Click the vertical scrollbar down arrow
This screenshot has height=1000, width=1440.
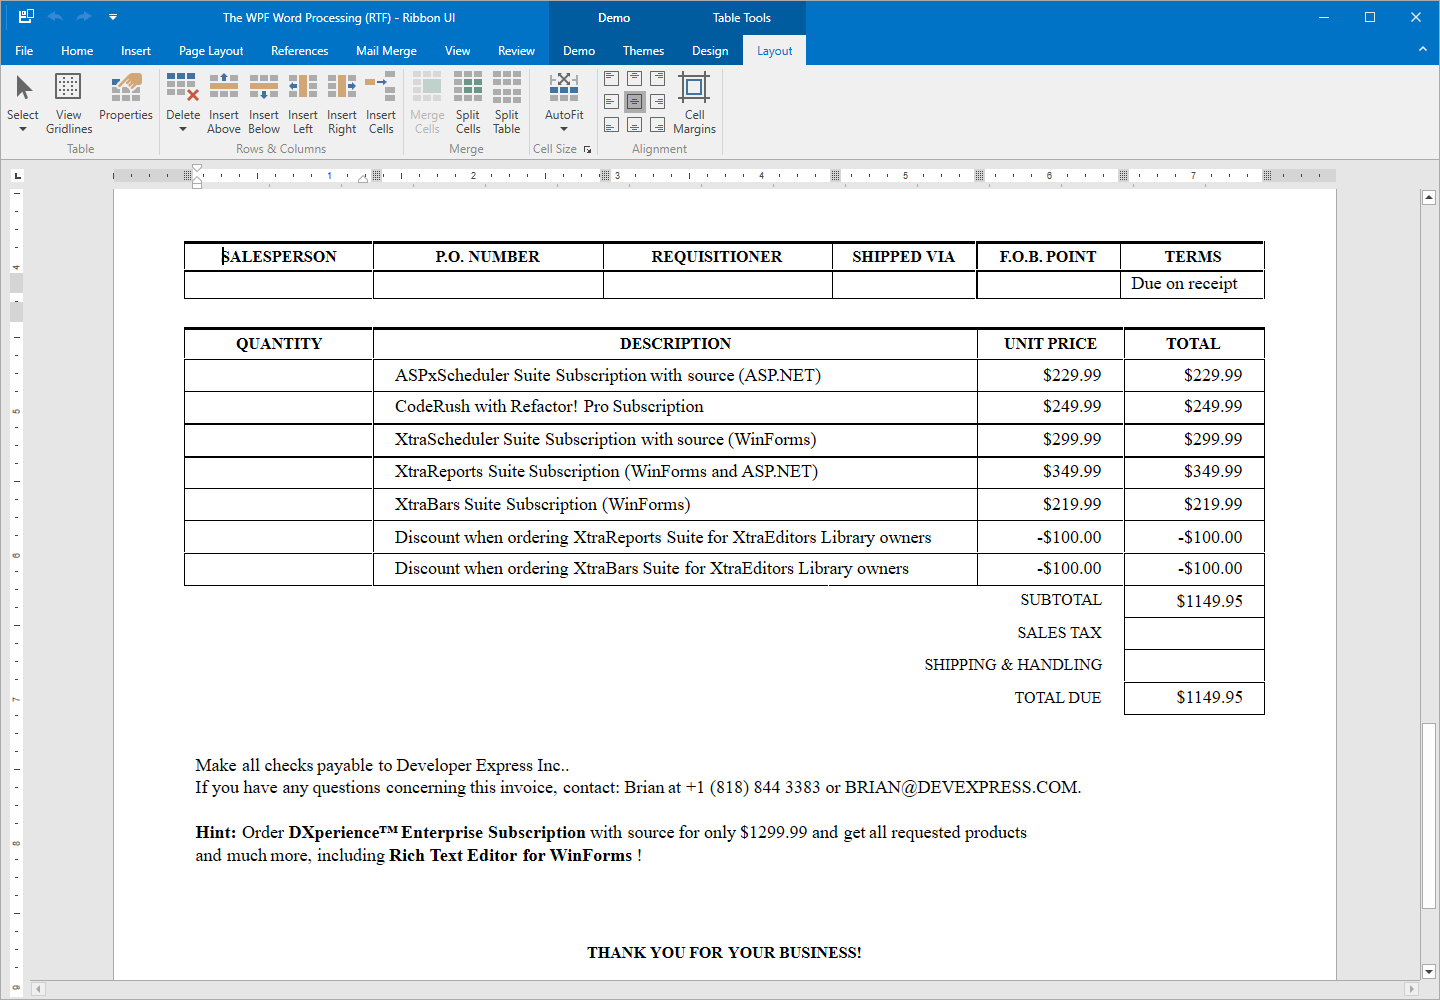click(x=1429, y=971)
